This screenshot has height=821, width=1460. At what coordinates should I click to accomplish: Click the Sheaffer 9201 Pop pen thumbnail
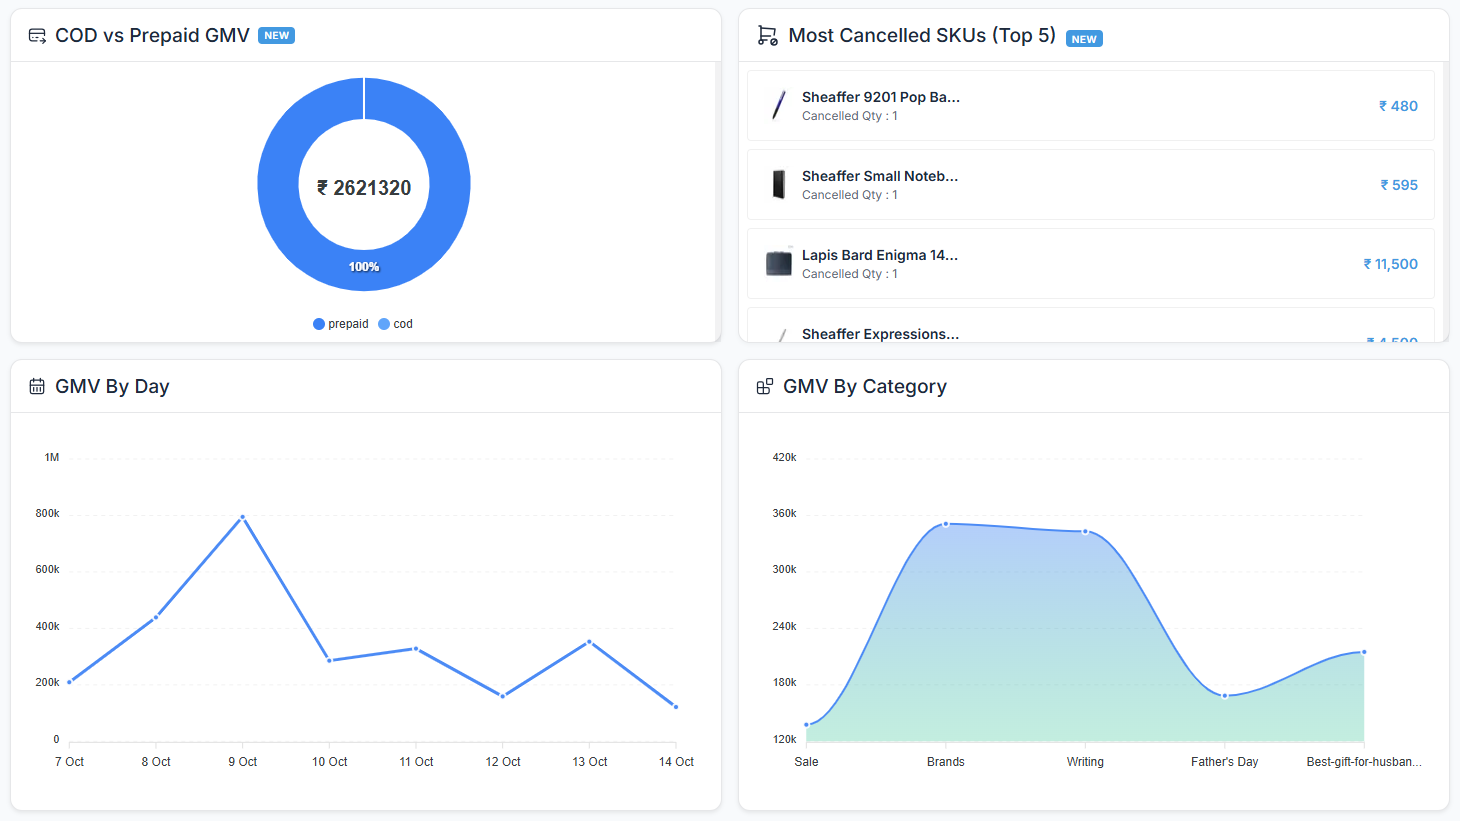coord(778,105)
